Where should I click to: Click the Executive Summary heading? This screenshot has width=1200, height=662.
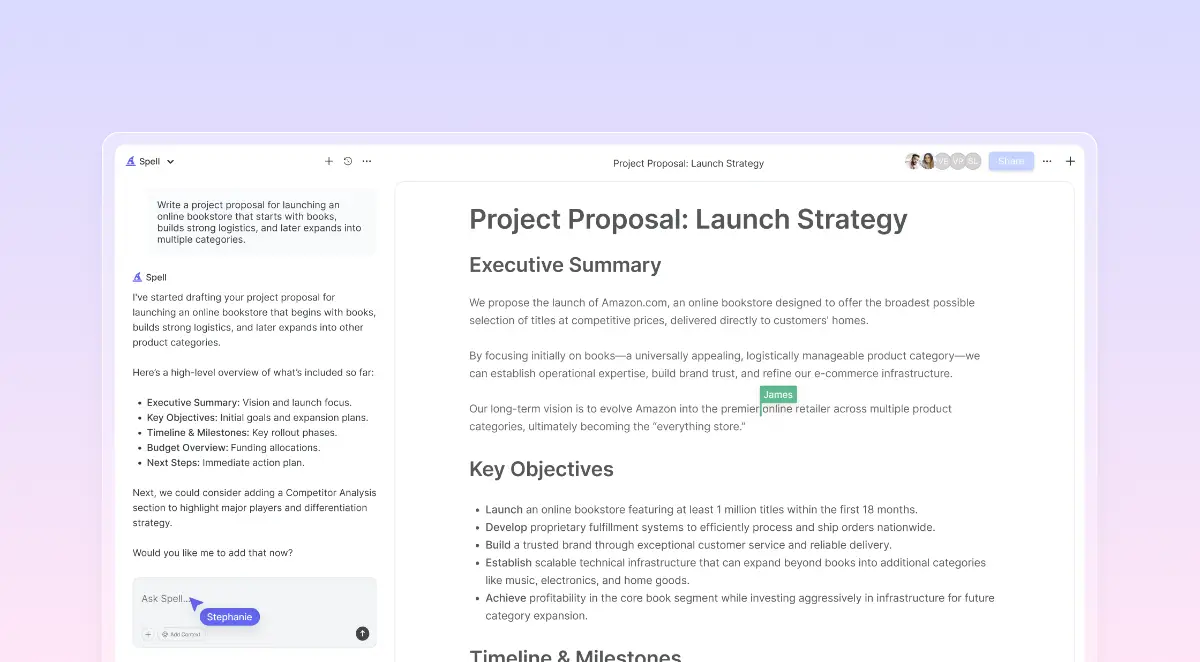[565, 265]
